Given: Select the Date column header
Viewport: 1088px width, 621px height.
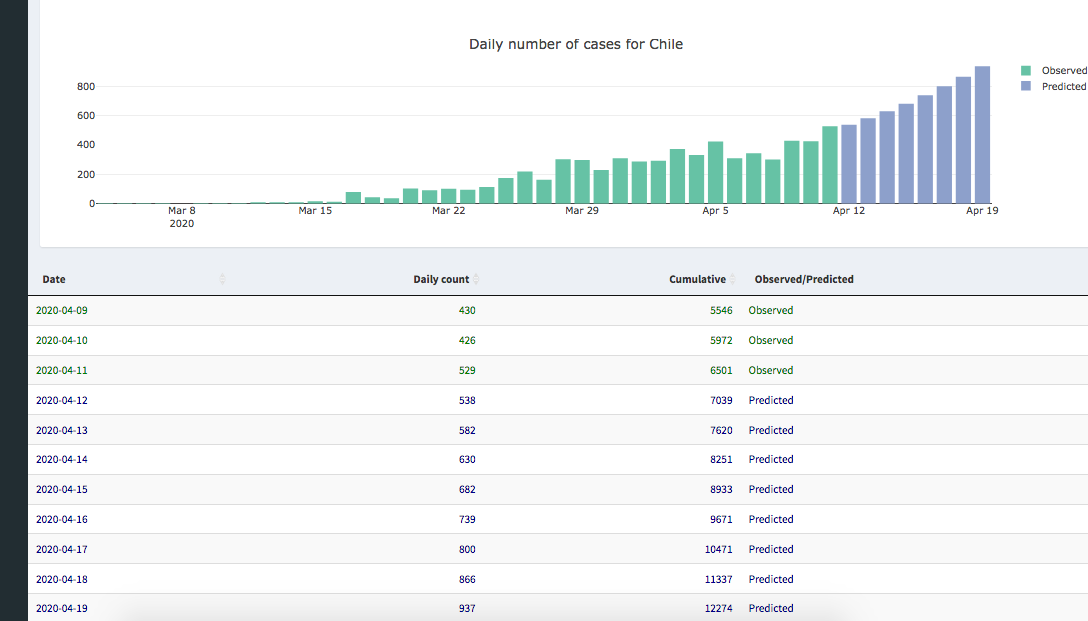Looking at the screenshot, I should [54, 280].
